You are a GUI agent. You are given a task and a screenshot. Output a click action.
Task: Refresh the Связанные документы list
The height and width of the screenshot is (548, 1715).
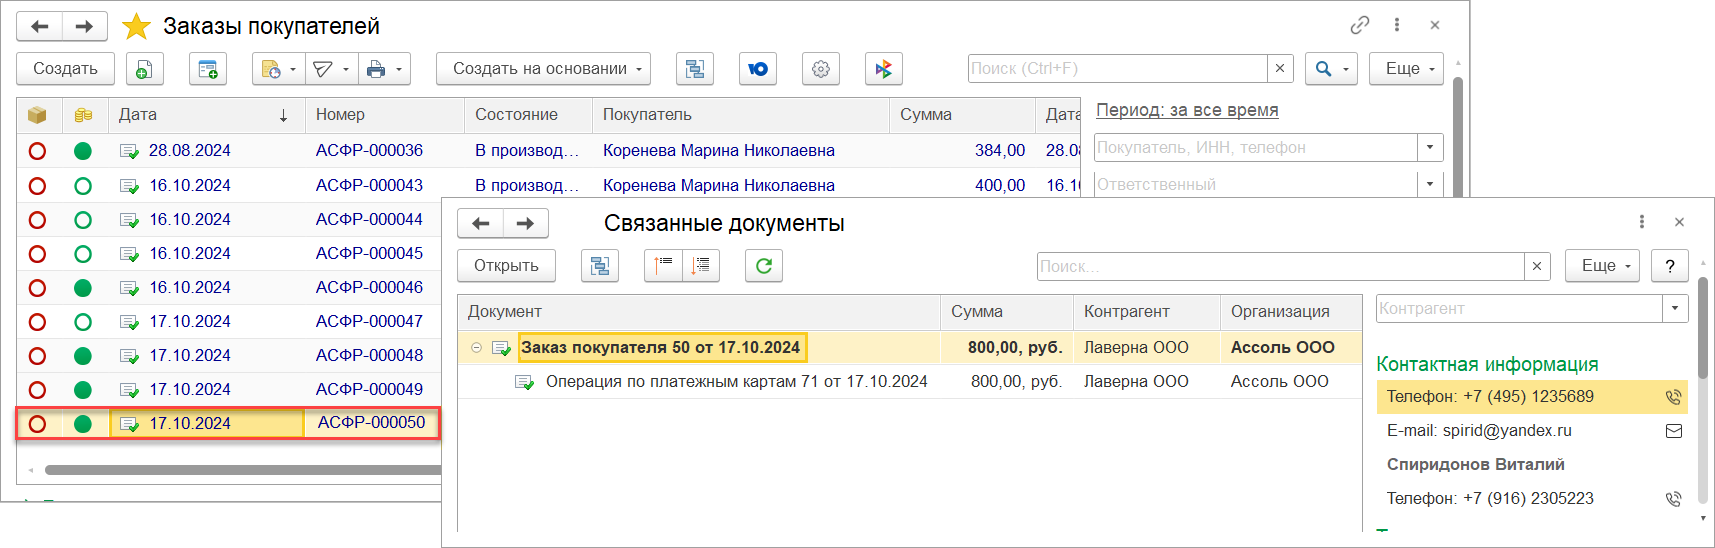pyautogui.click(x=764, y=266)
